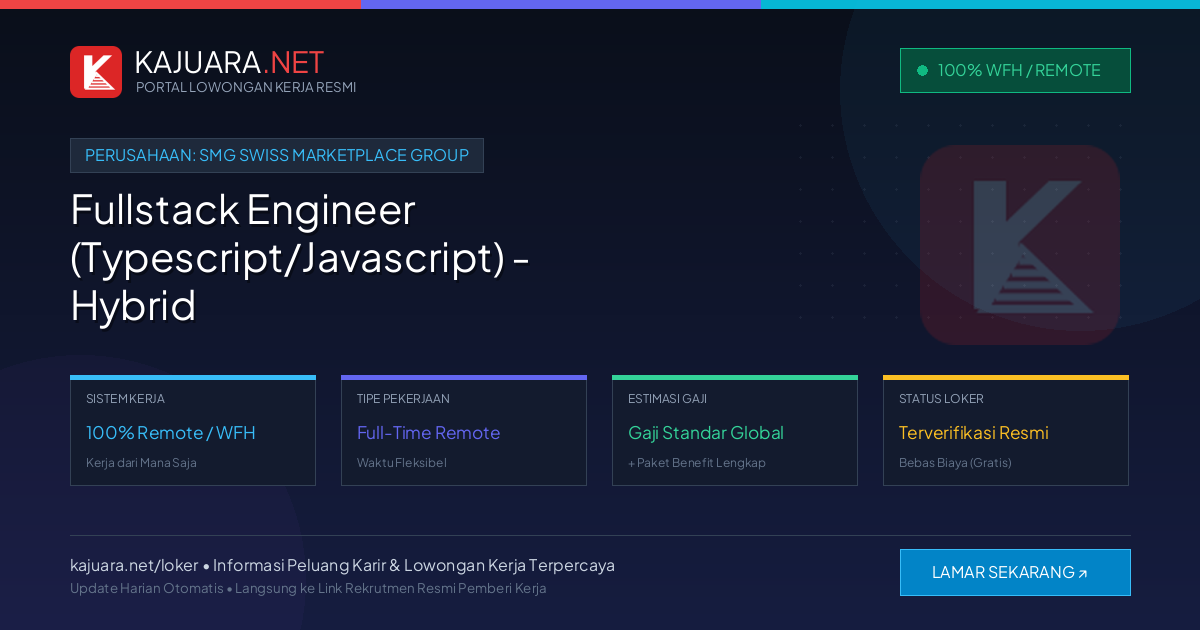Screen dimensions: 1200x630
Task: Select the Perusahaan: SMG Swiss Marketplace Group tag
Action: coord(277,155)
